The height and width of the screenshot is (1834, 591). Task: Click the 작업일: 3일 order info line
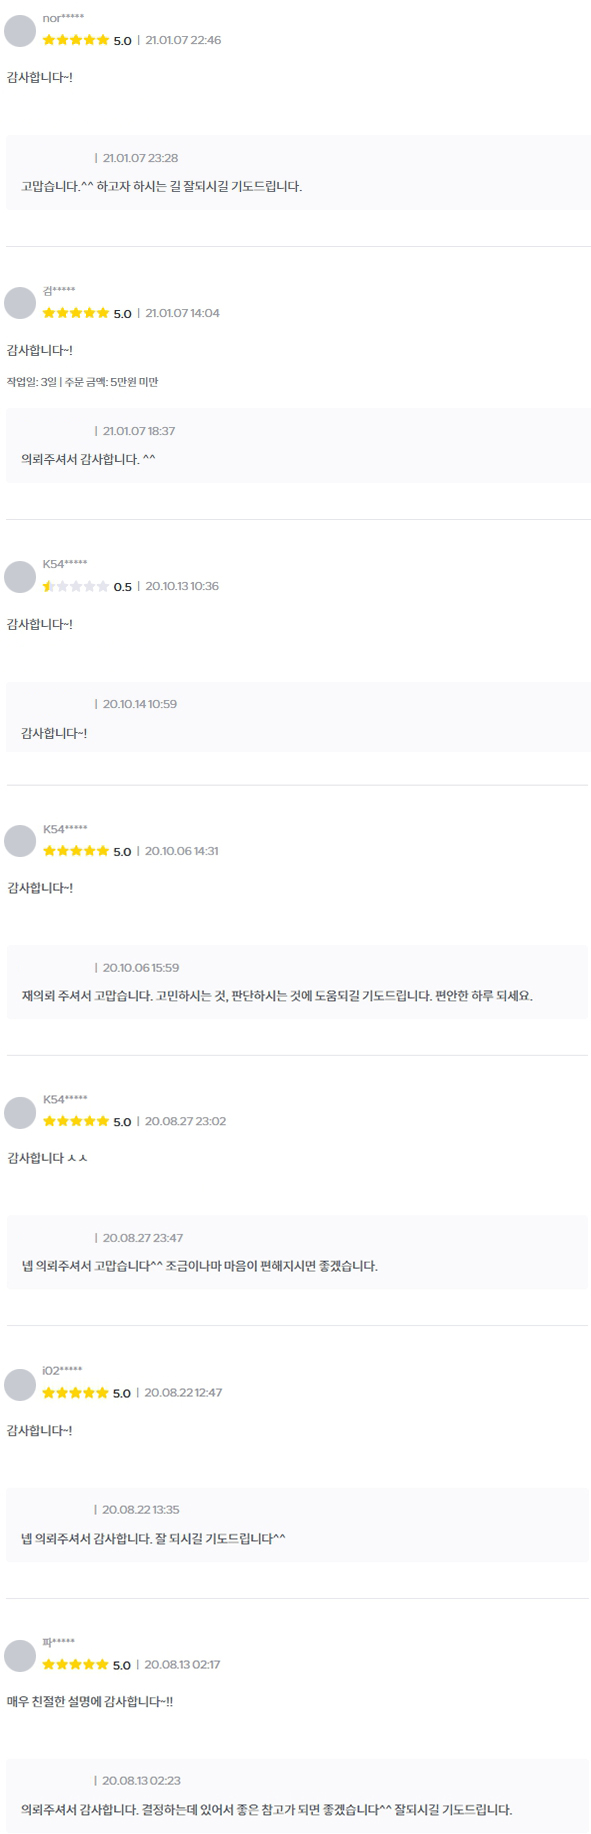click(x=82, y=381)
